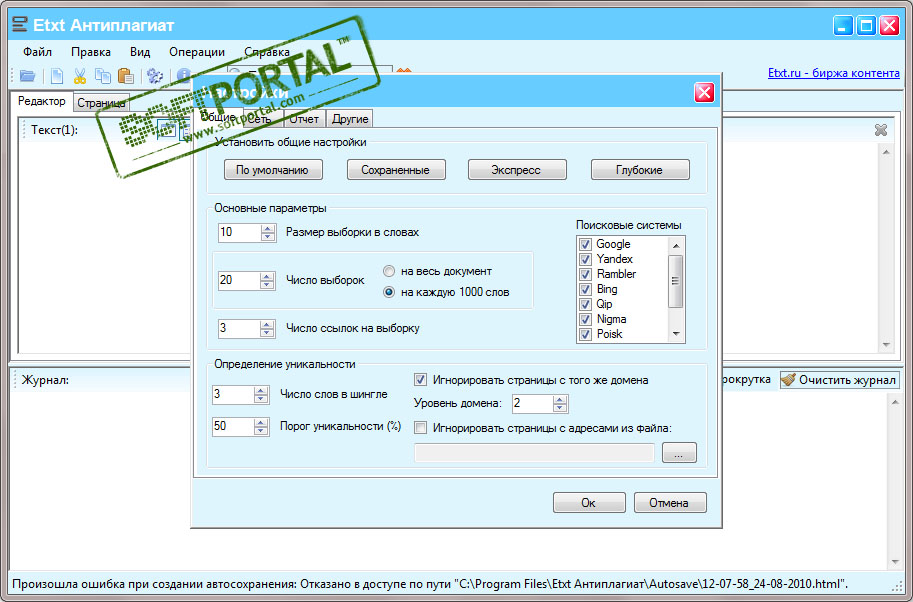The width and height of the screenshot is (913, 602).
Task: Switch to the Другие settings tab
Action: [350, 119]
